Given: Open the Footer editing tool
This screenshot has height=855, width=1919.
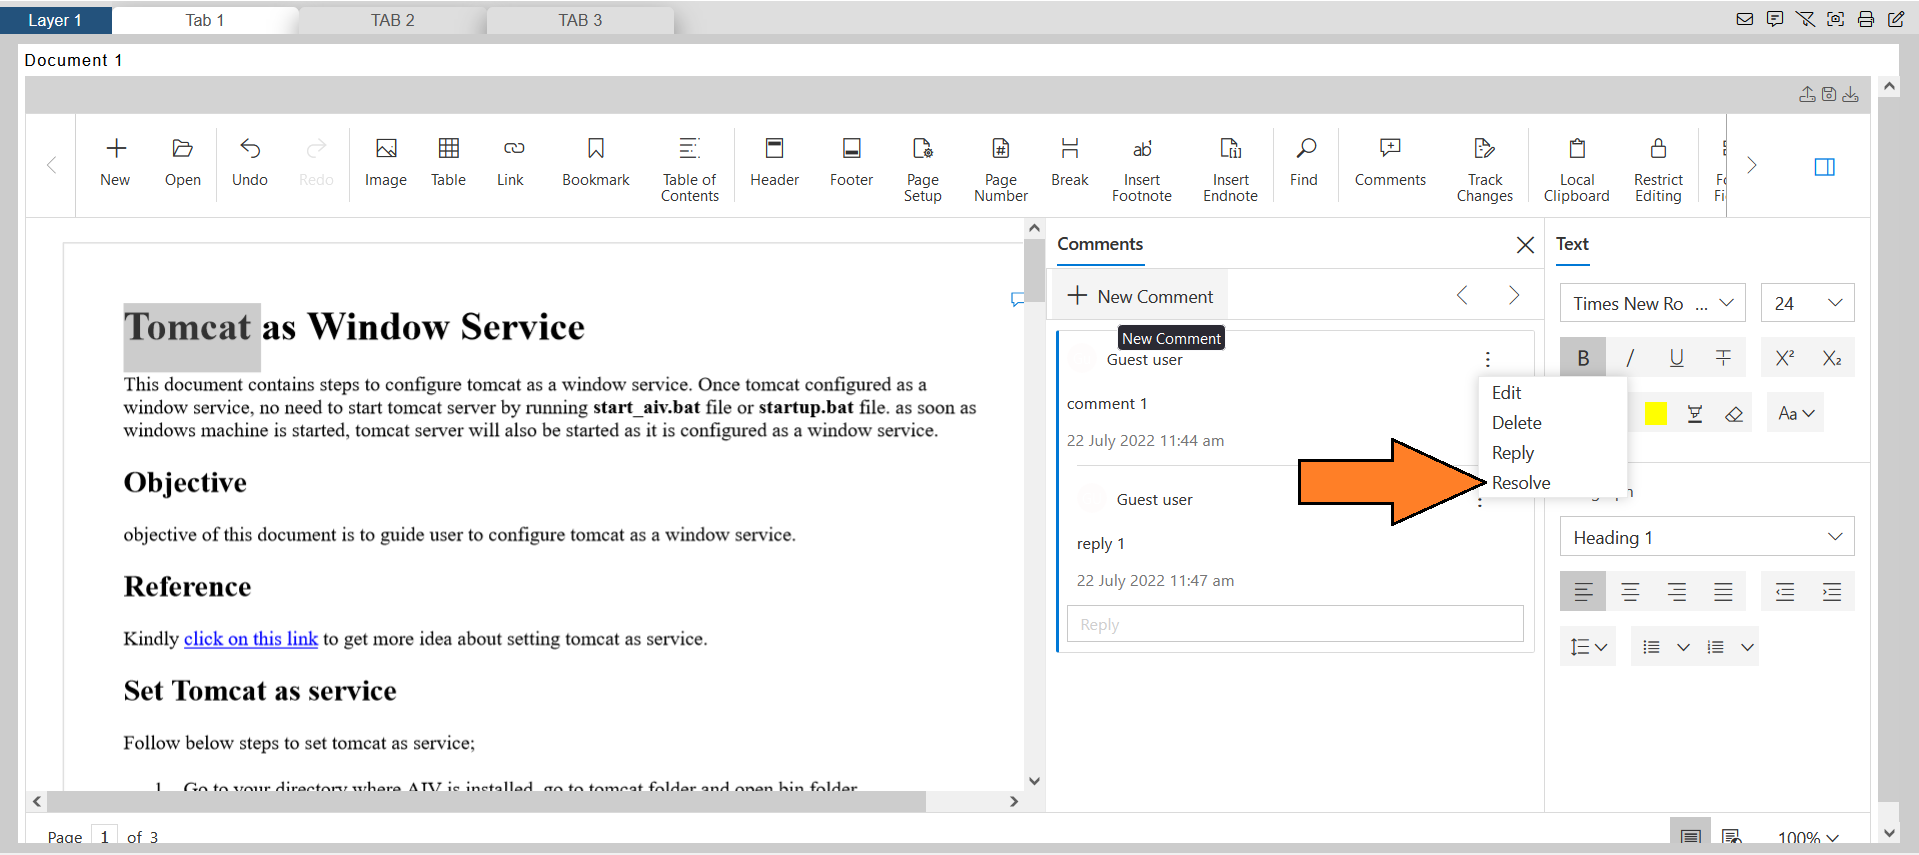Looking at the screenshot, I should pos(852,162).
